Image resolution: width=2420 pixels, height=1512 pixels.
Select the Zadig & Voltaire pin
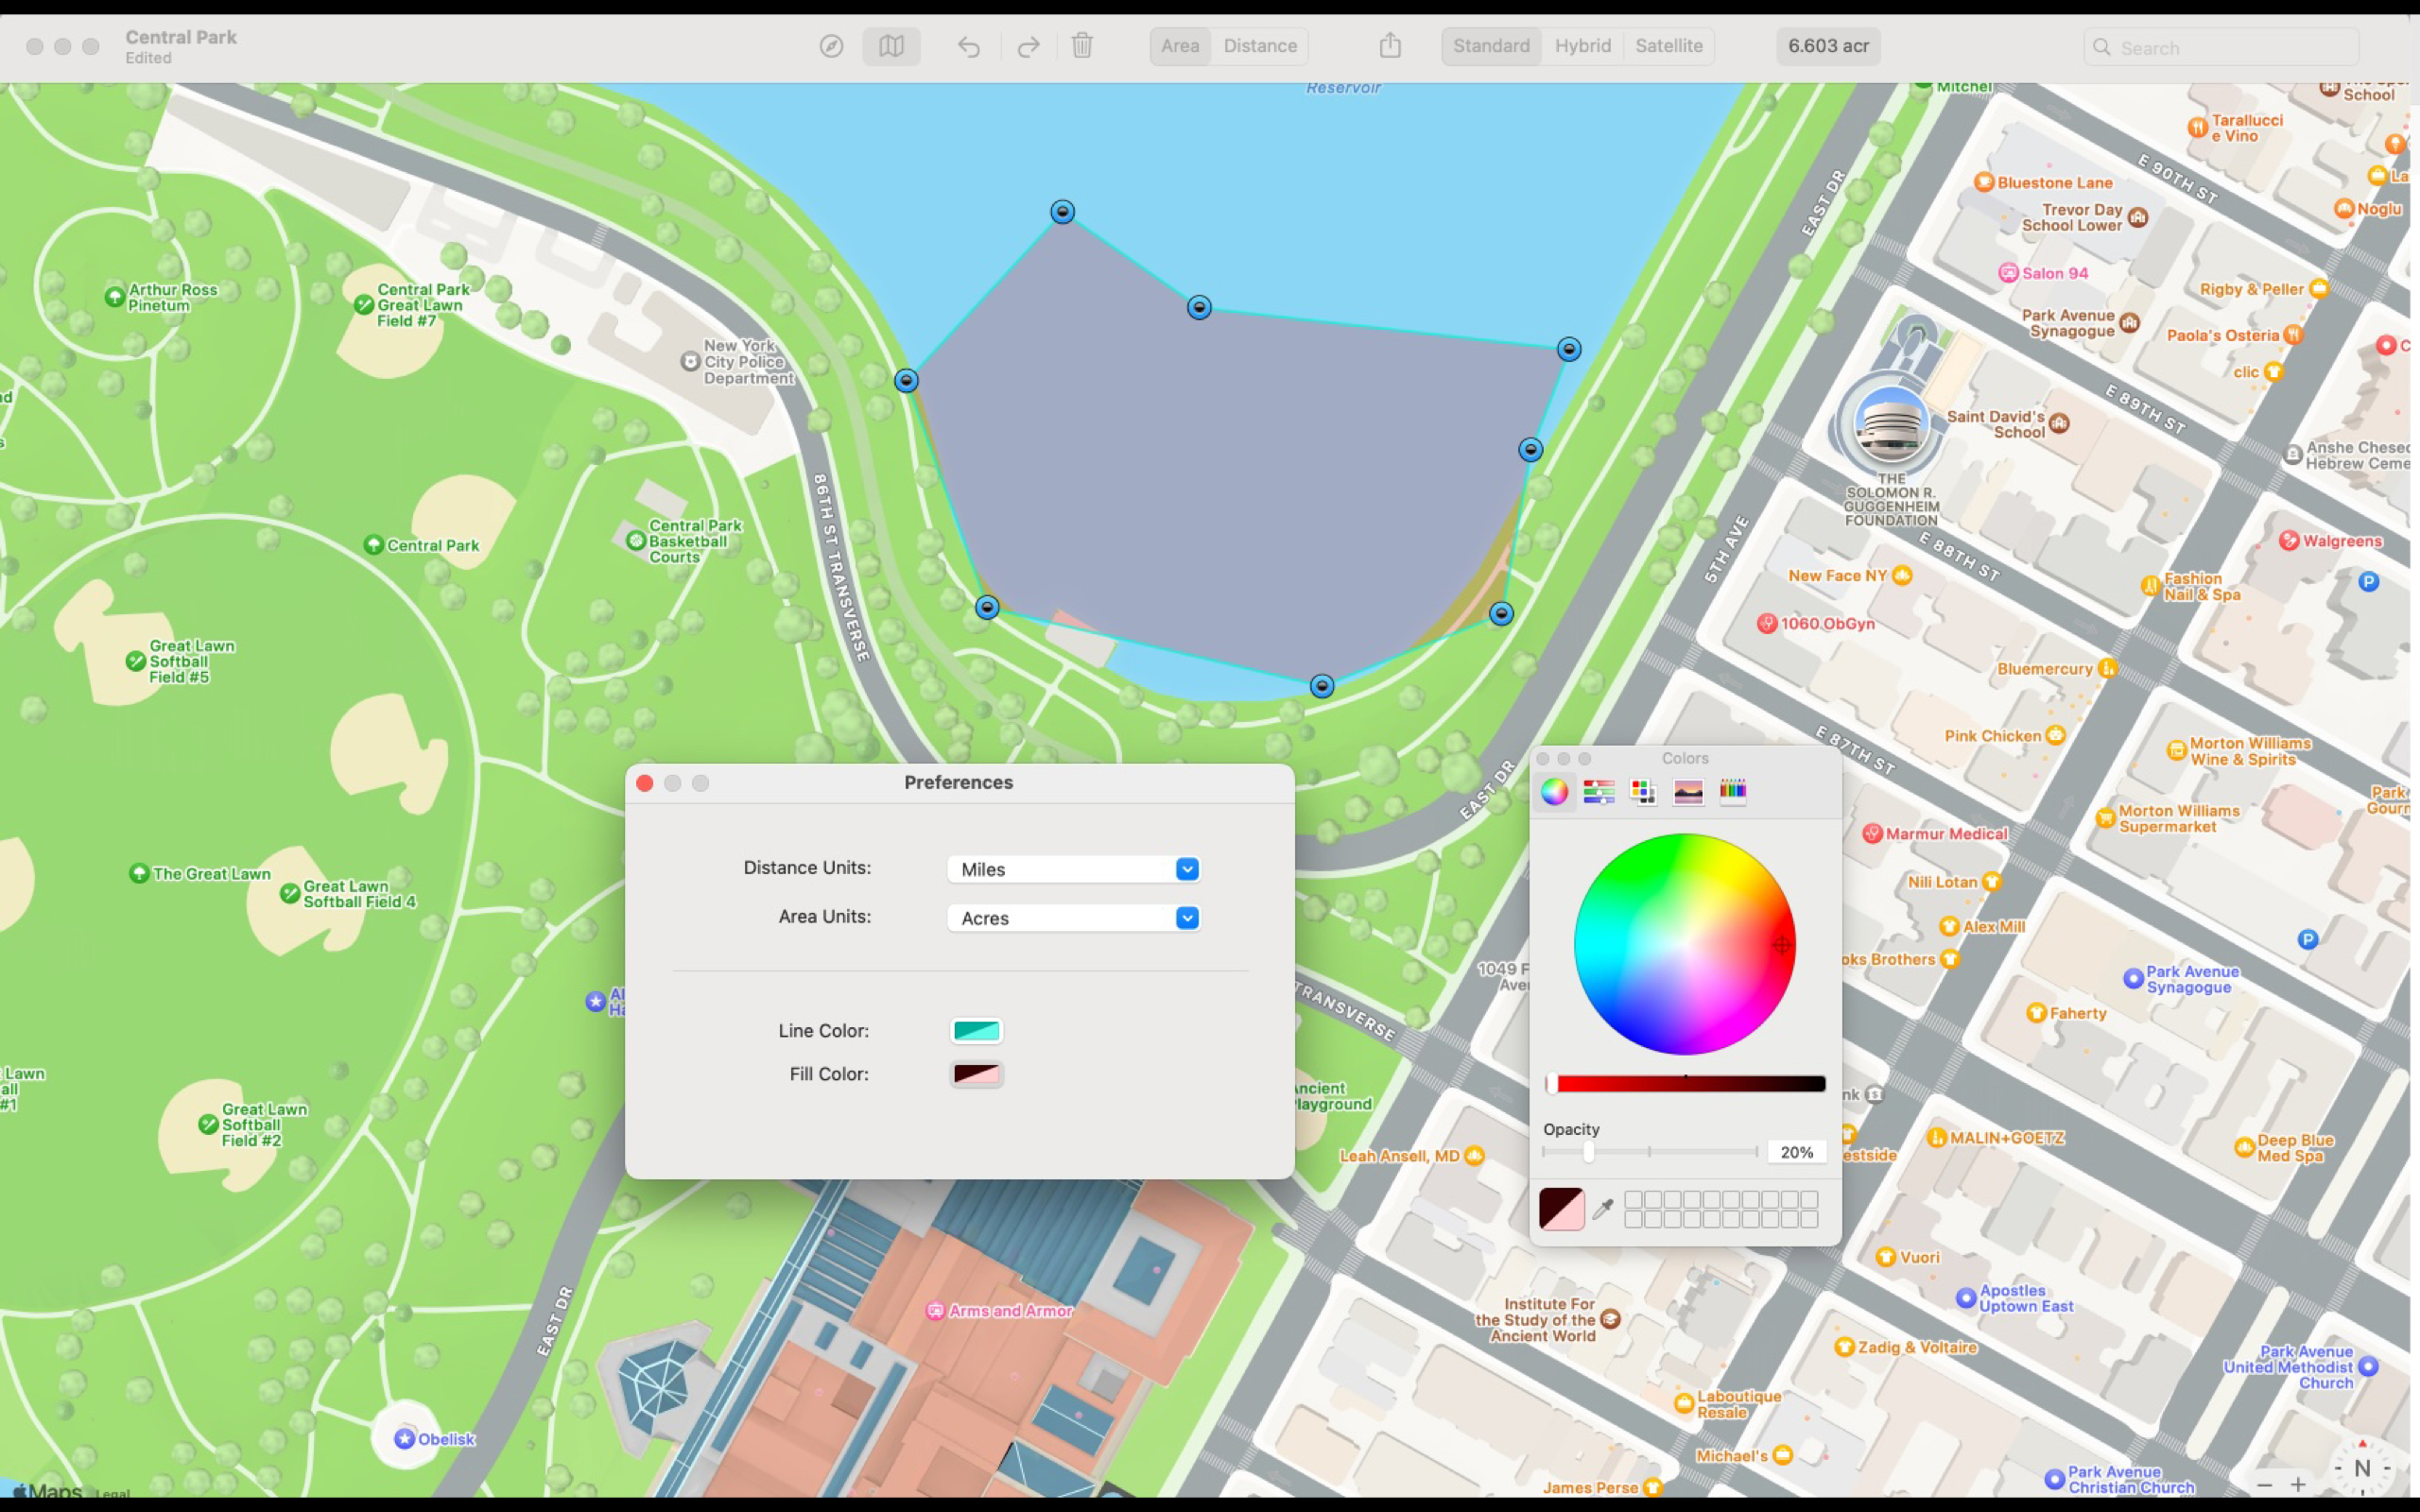click(x=1845, y=1347)
